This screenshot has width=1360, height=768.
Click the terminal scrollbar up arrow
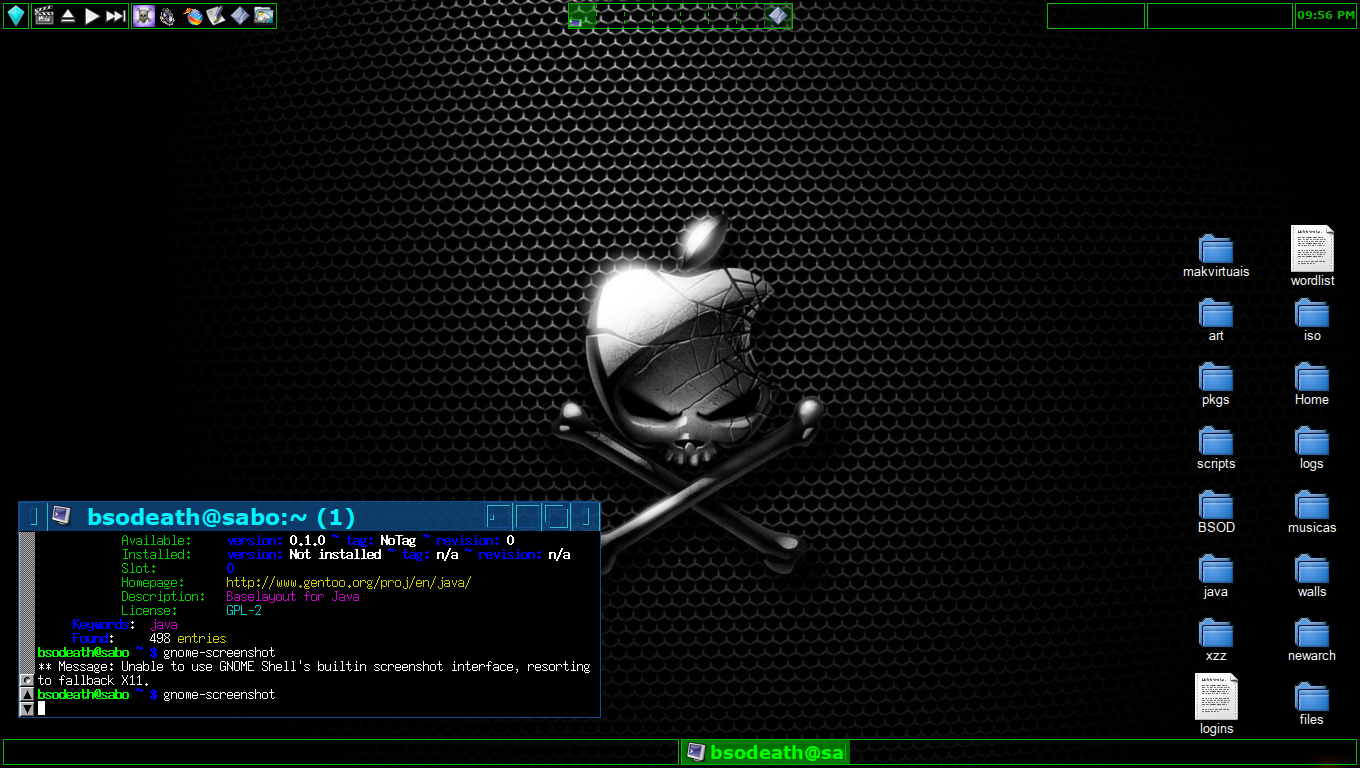[27, 694]
